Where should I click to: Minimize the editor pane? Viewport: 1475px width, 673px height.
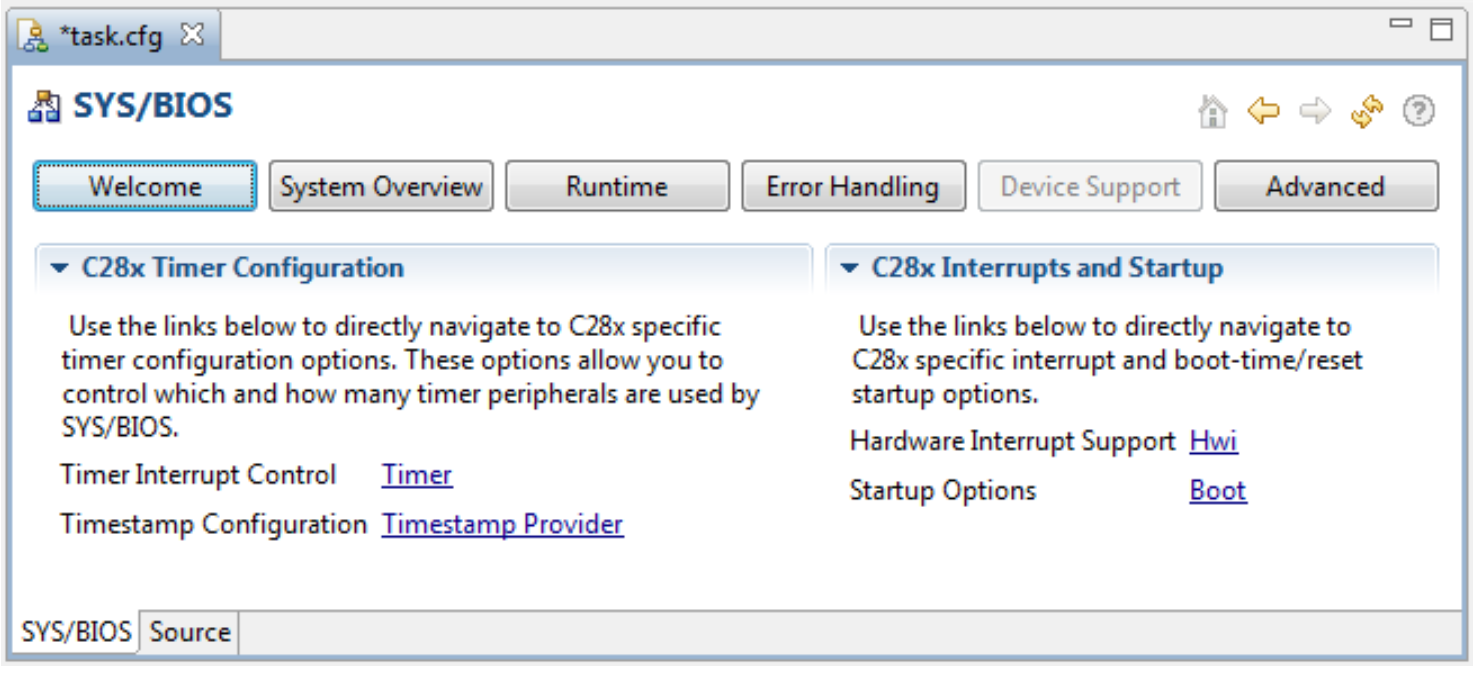[1401, 24]
